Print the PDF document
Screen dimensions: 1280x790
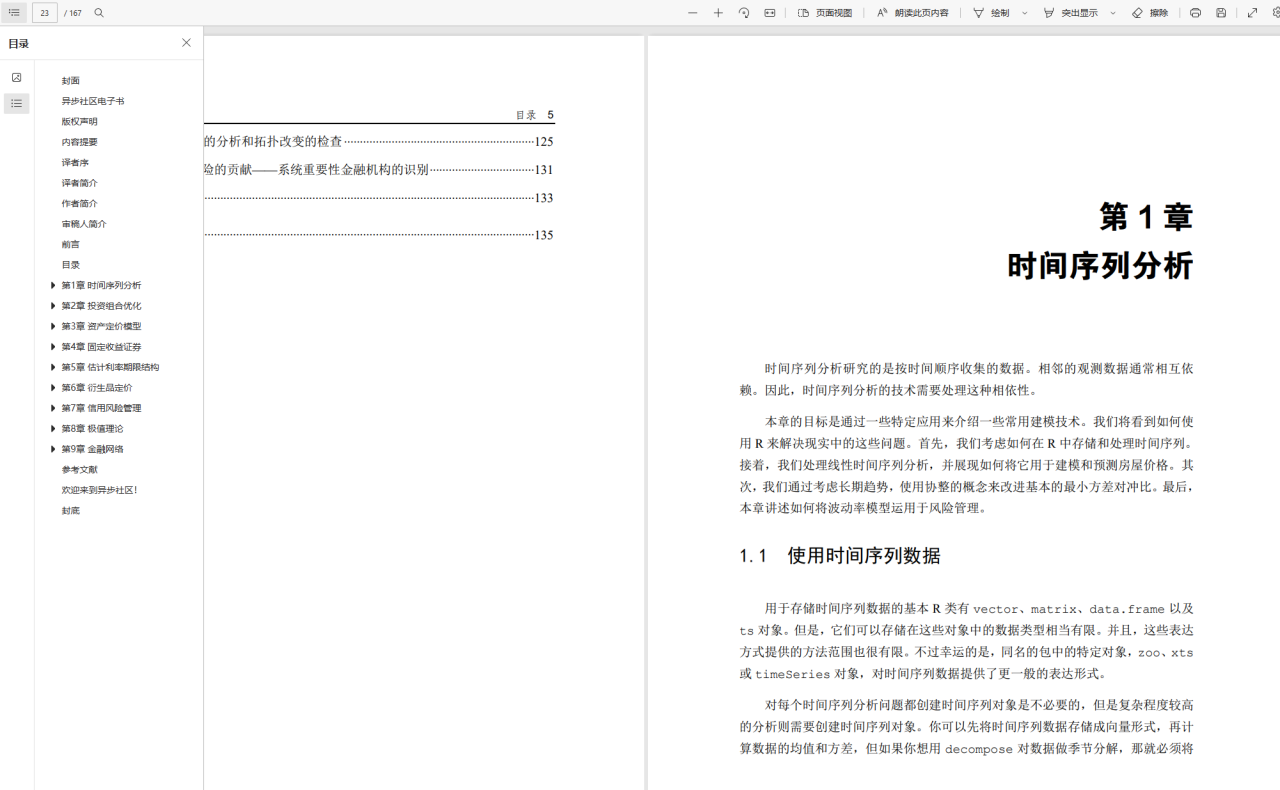[x=1195, y=12]
